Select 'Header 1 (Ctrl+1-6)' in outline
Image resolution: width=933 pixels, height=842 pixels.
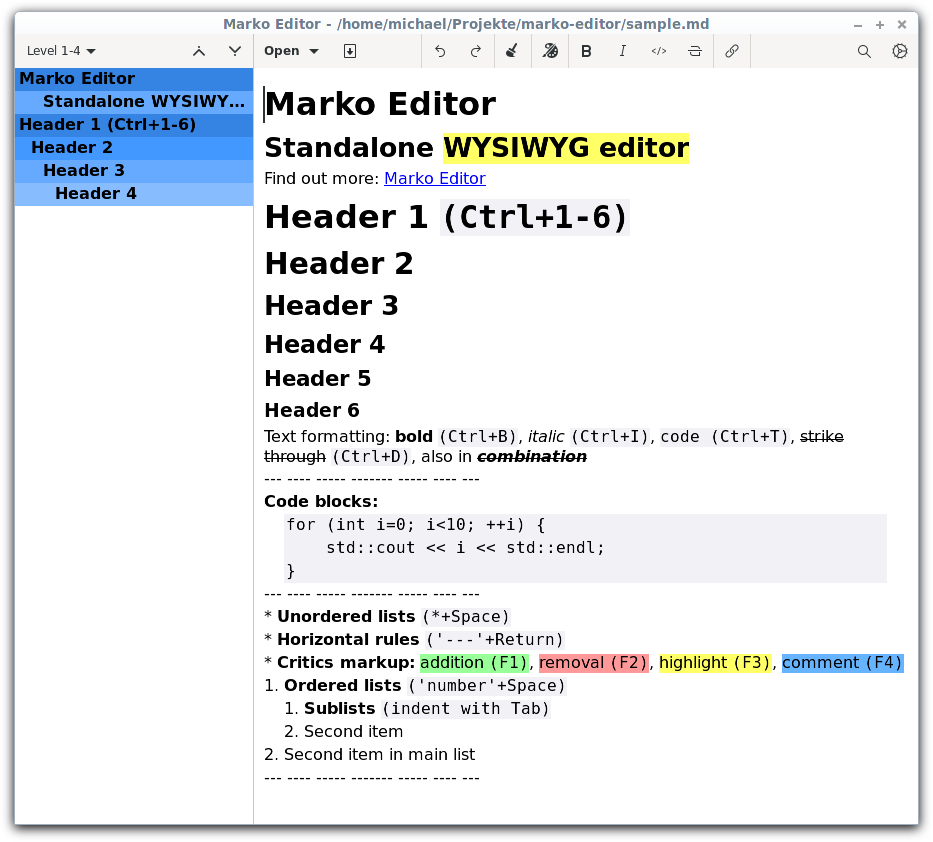134,125
